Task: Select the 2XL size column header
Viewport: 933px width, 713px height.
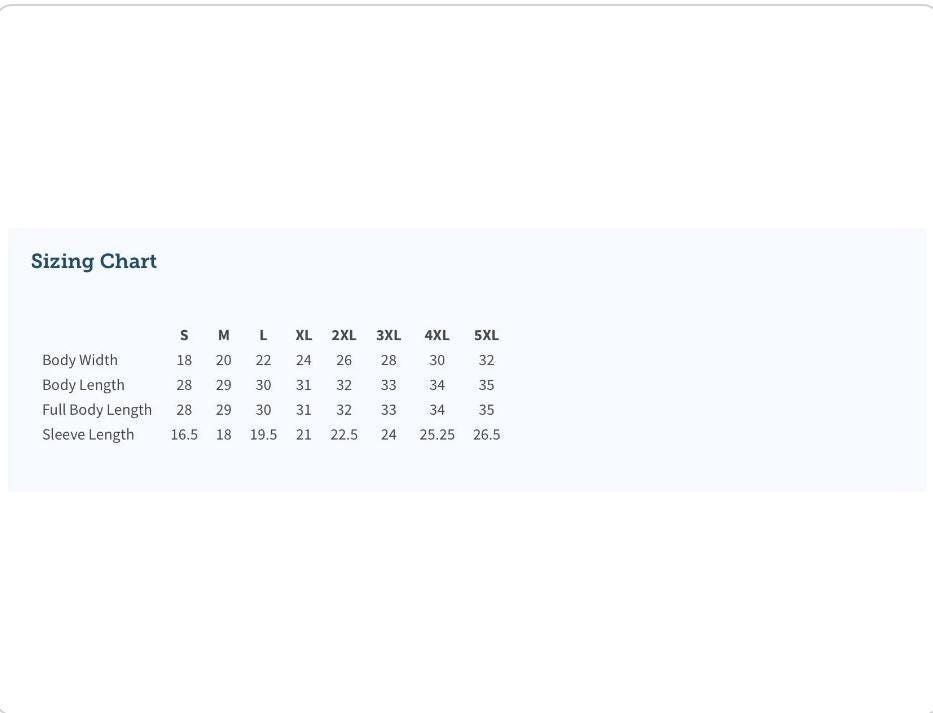Action: [x=344, y=335]
